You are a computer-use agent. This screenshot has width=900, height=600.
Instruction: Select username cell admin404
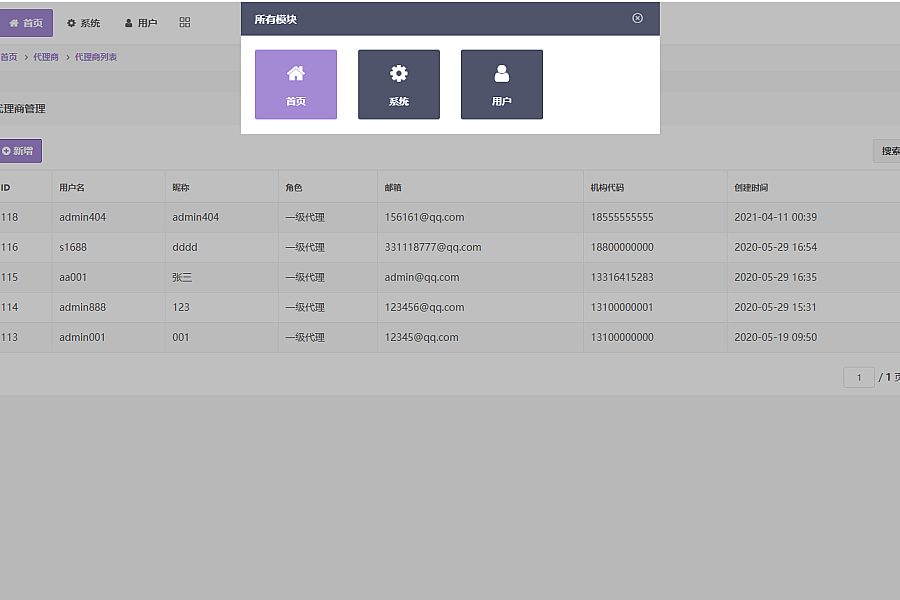point(83,218)
